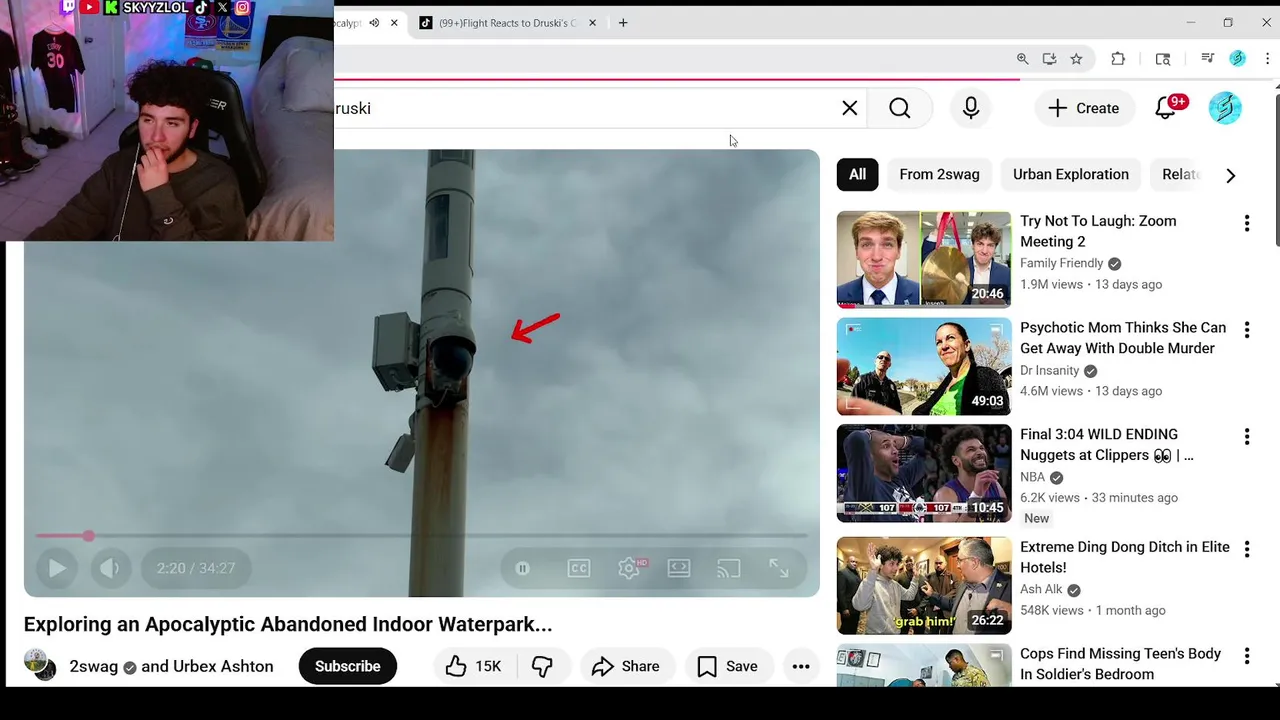
Task: Open the Dr Insanity channel link
Action: [1049, 370]
